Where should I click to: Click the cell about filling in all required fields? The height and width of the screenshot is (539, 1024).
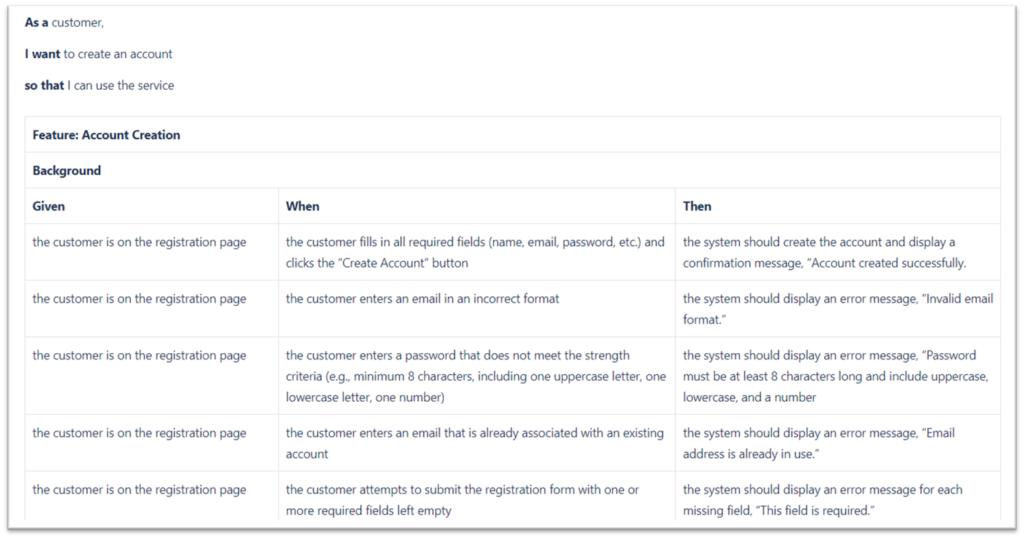pyautogui.click(x=475, y=252)
